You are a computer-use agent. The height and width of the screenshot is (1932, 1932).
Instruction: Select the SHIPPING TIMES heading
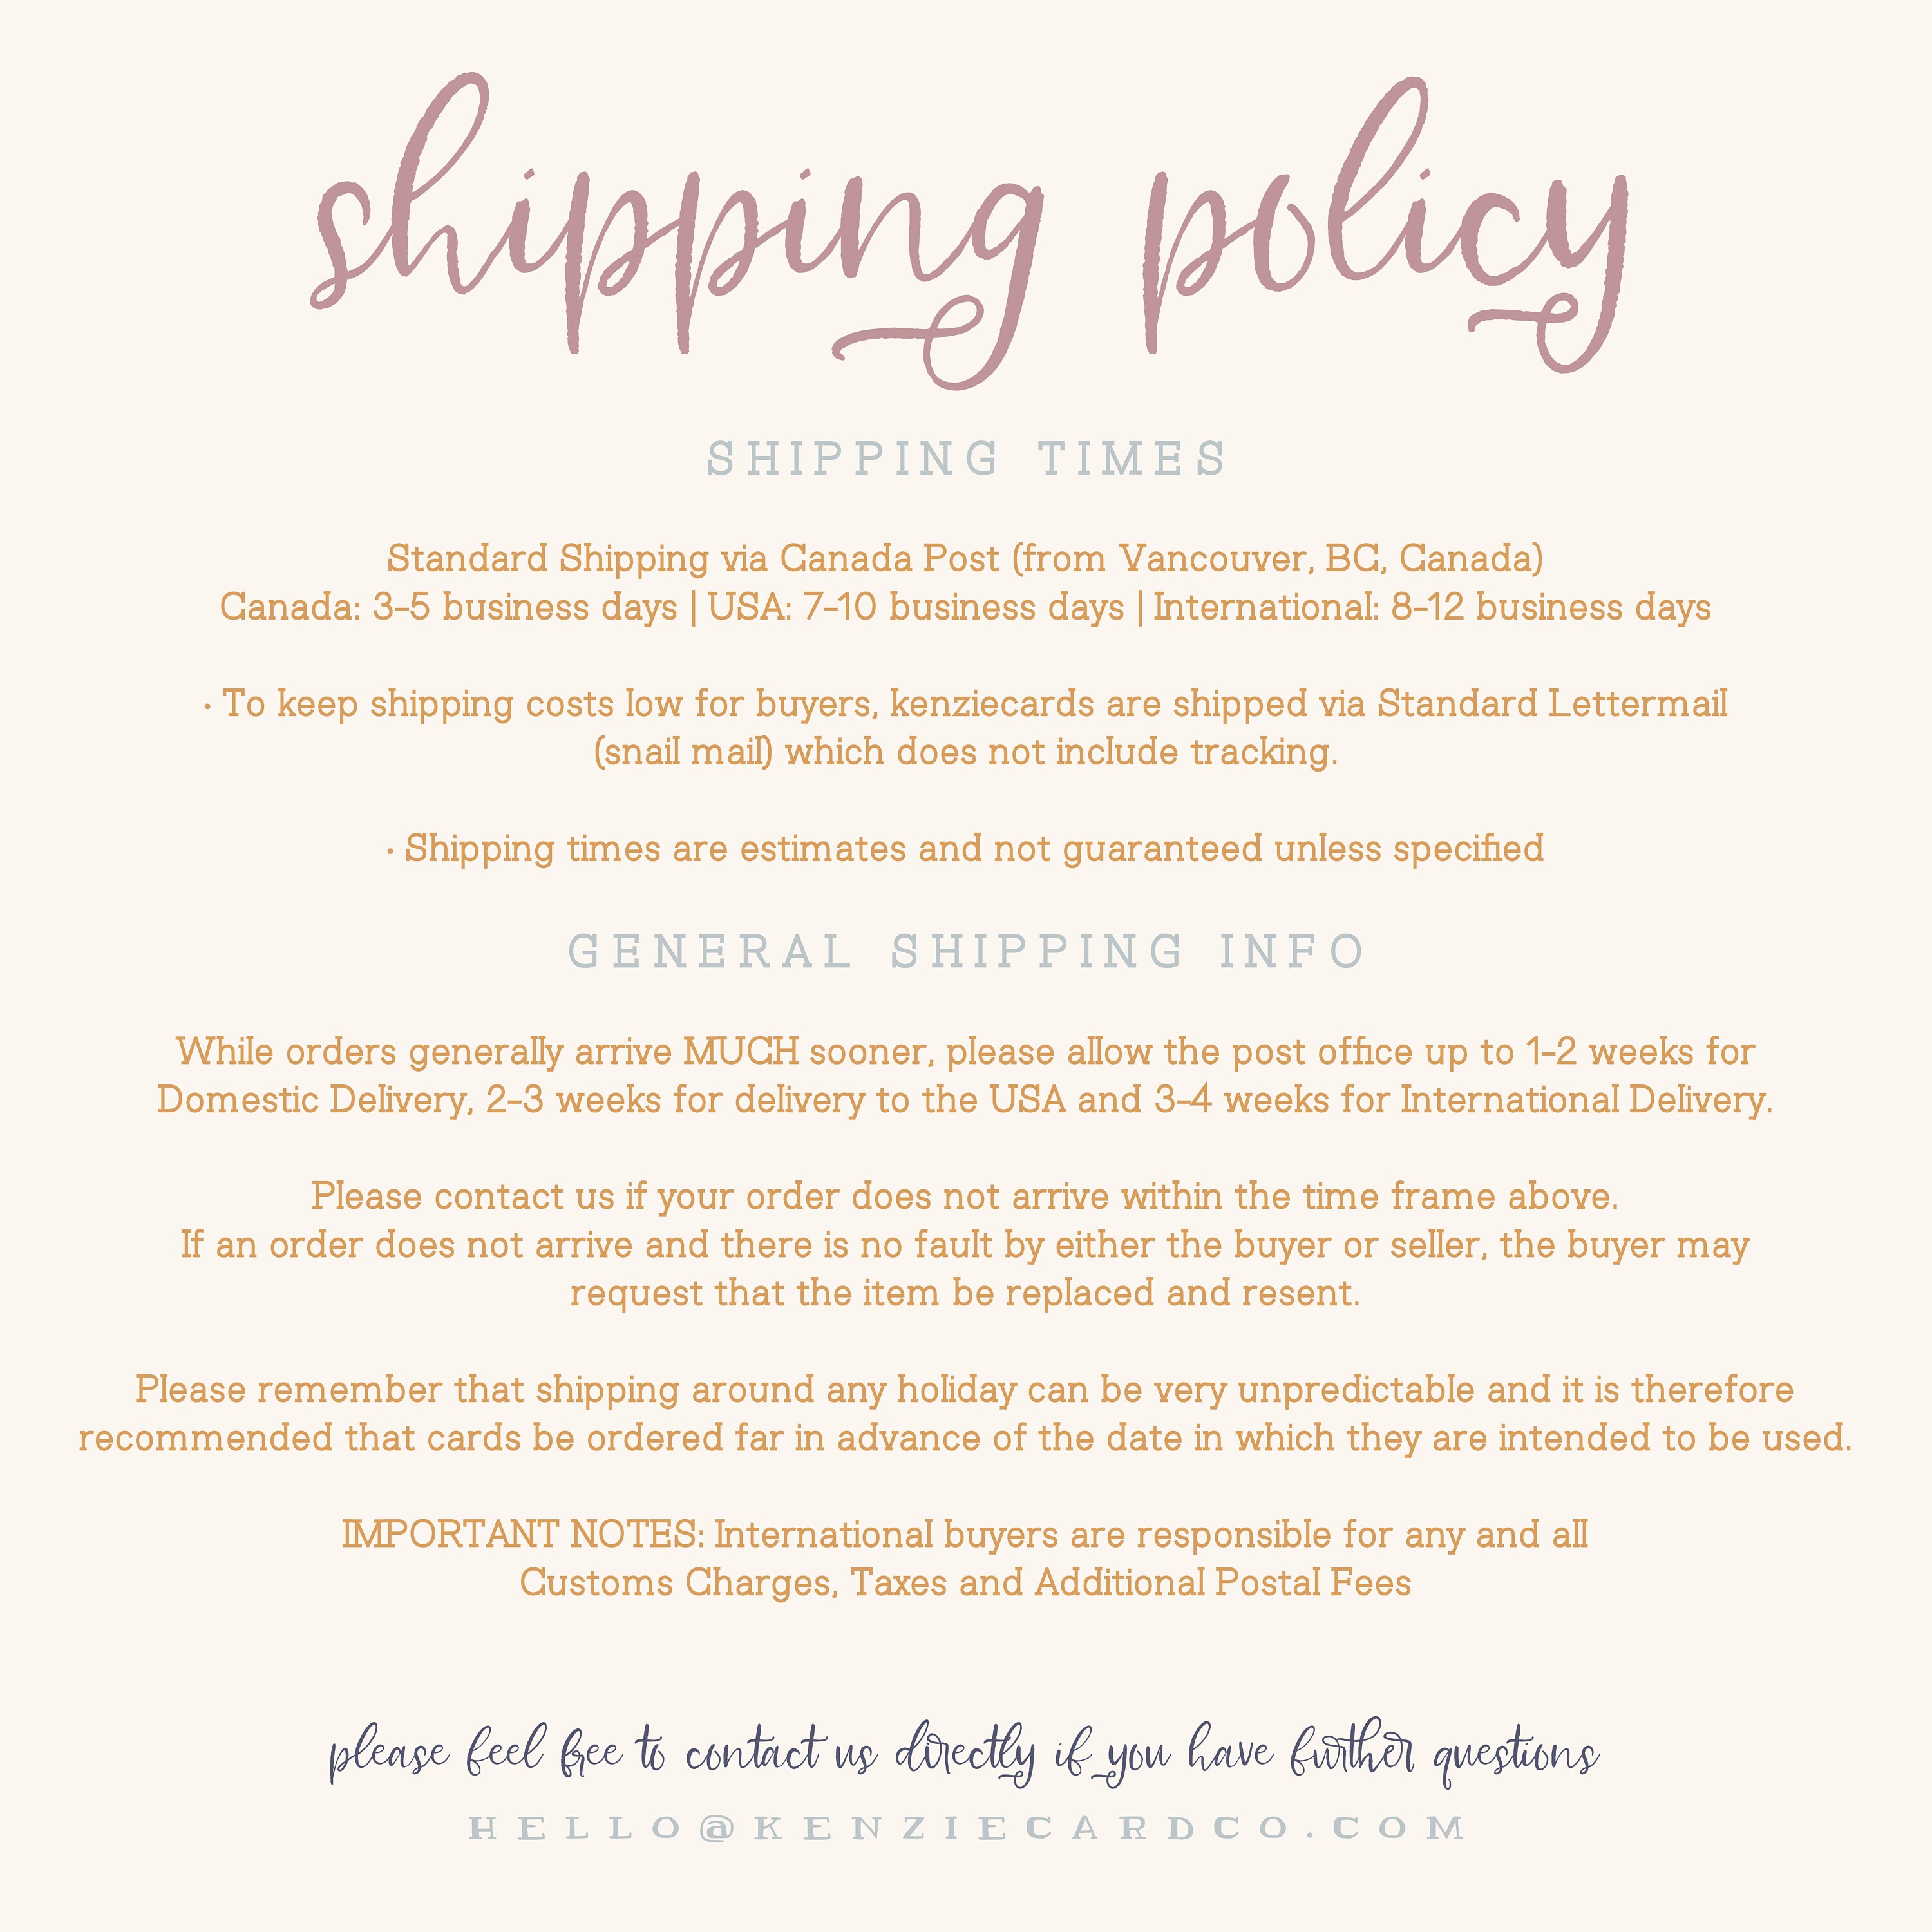[x=966, y=459]
